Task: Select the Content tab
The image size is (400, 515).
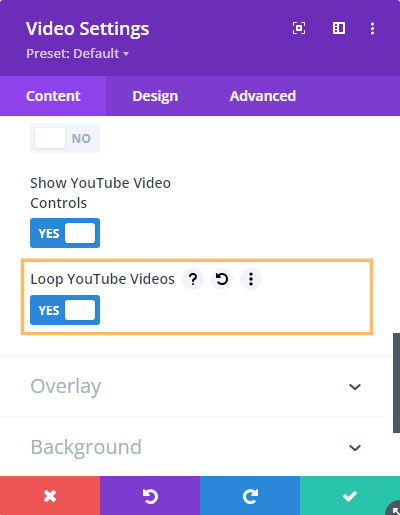Action: (x=53, y=96)
